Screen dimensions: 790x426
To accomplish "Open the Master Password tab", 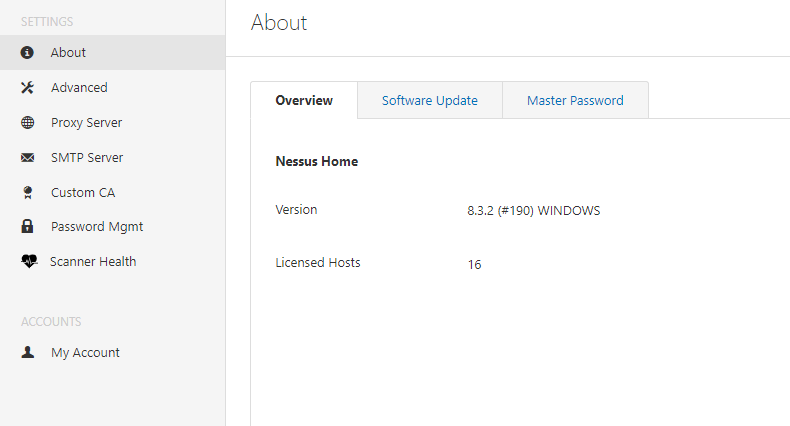I will coord(575,101).
